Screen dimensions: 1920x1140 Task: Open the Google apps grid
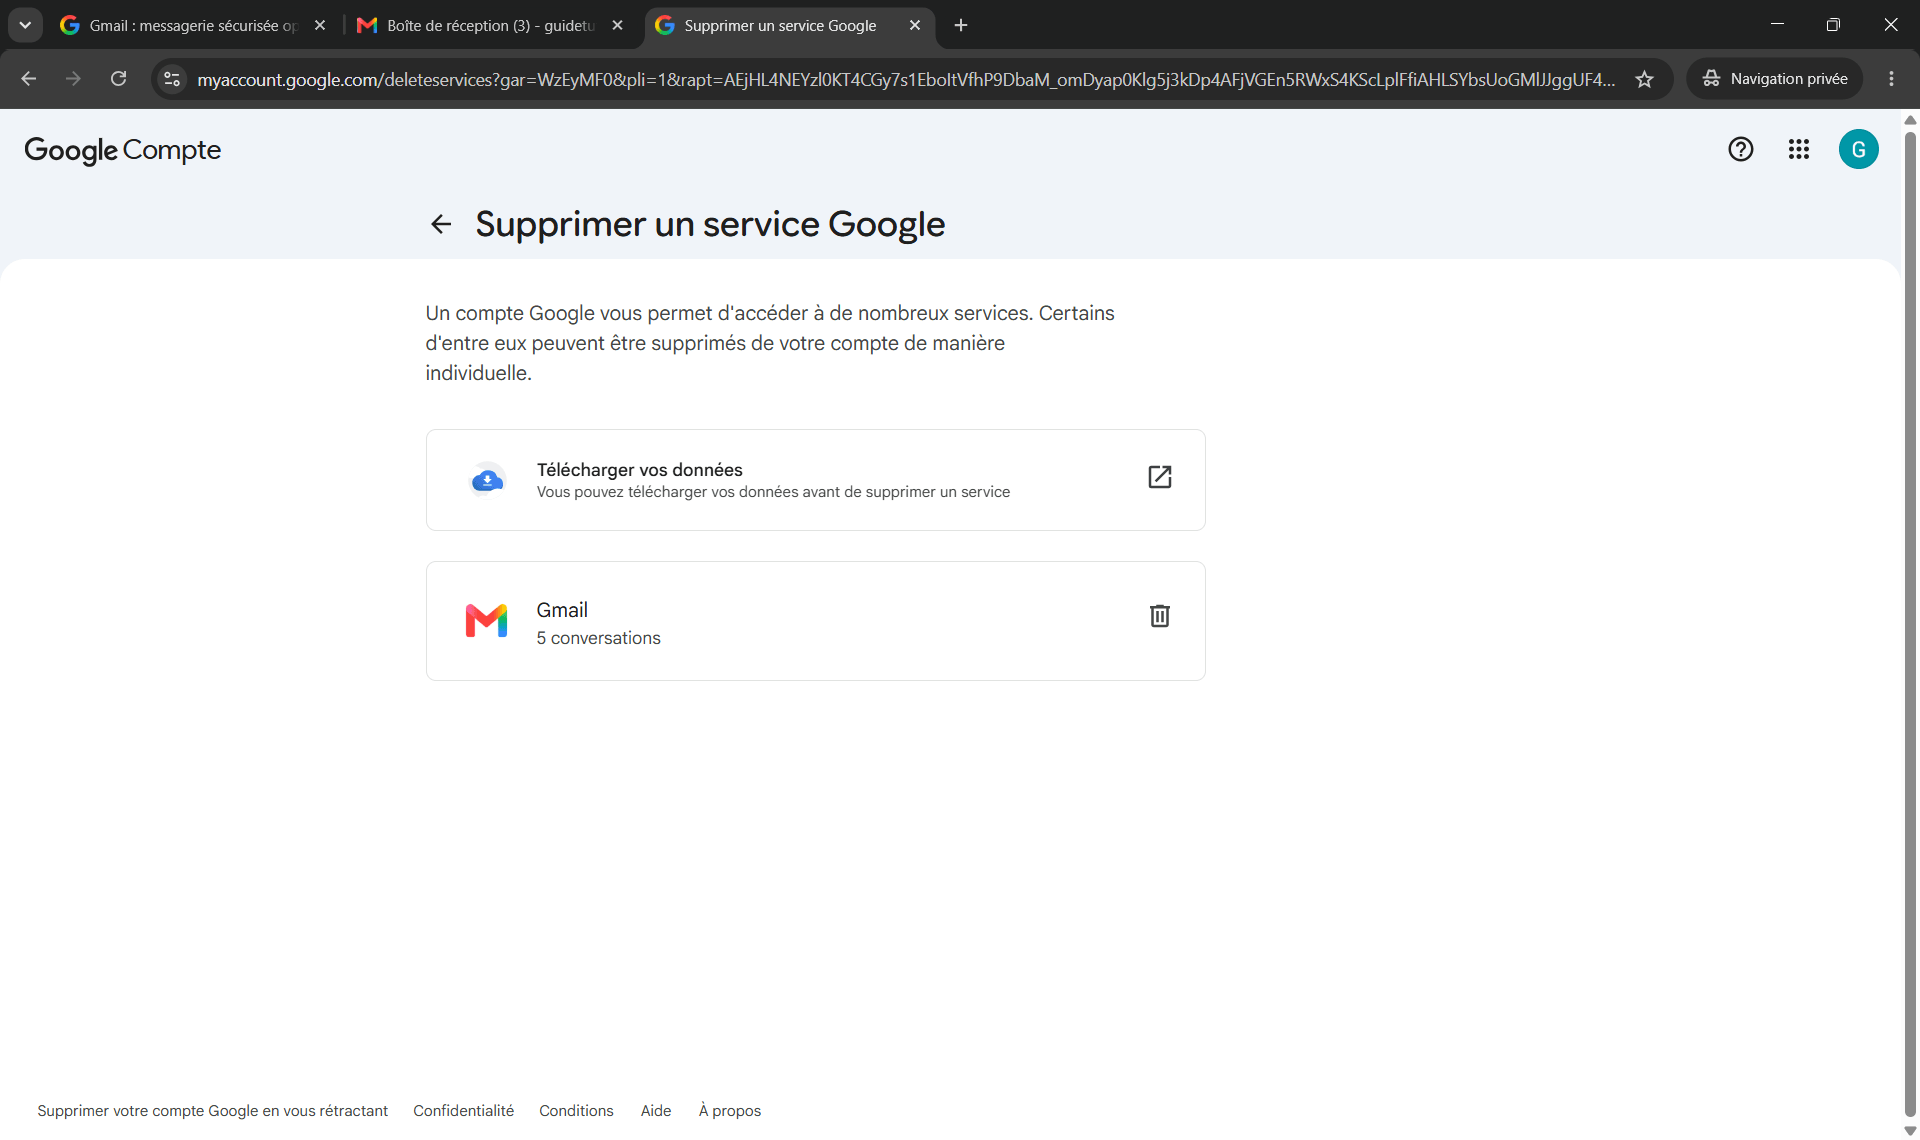pos(1799,149)
